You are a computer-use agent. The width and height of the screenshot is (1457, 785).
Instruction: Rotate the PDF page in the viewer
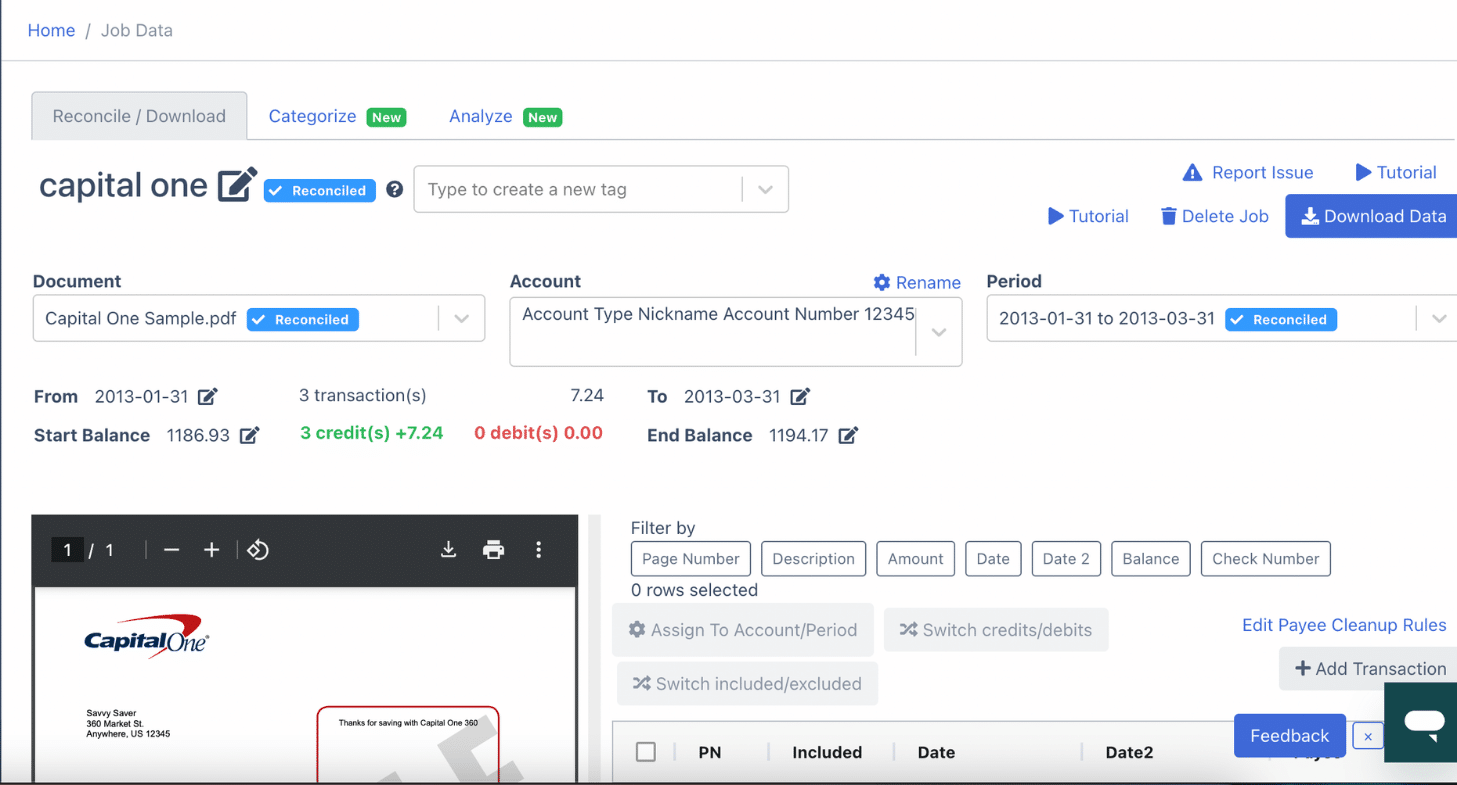[x=258, y=549]
